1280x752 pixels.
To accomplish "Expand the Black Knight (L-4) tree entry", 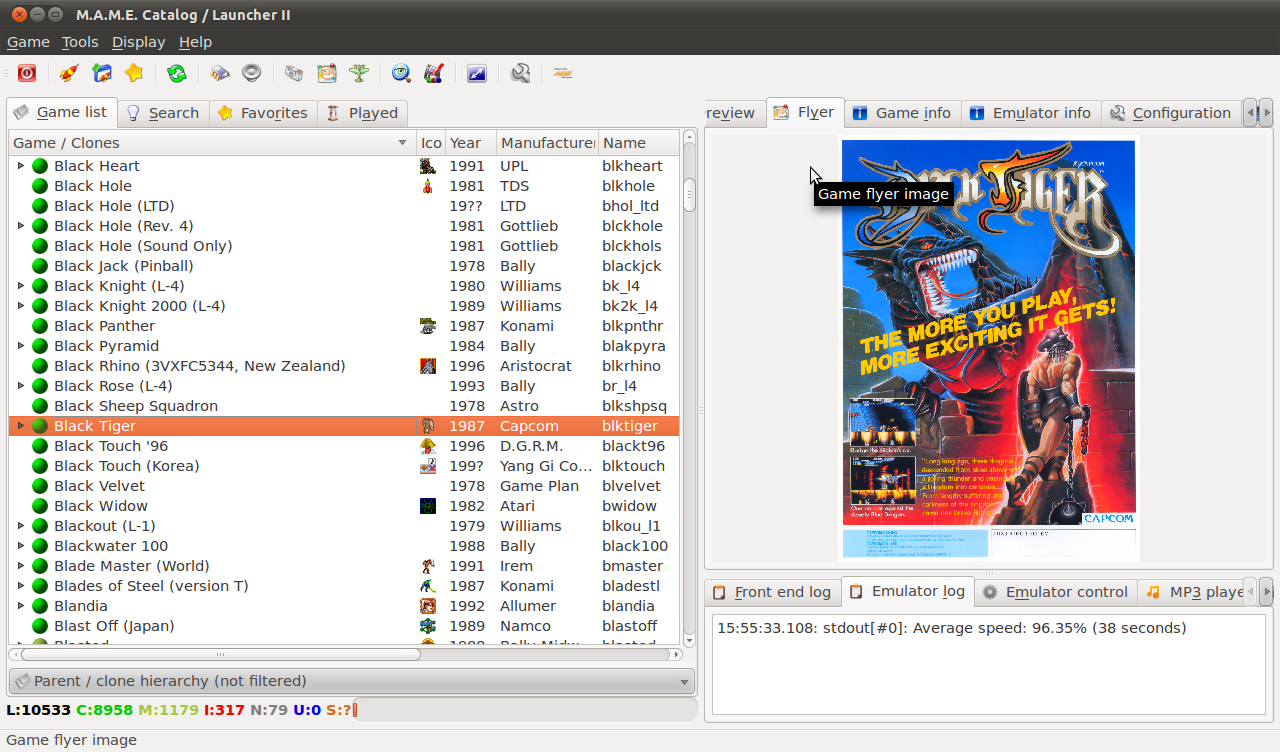I will pyautogui.click(x=20, y=286).
